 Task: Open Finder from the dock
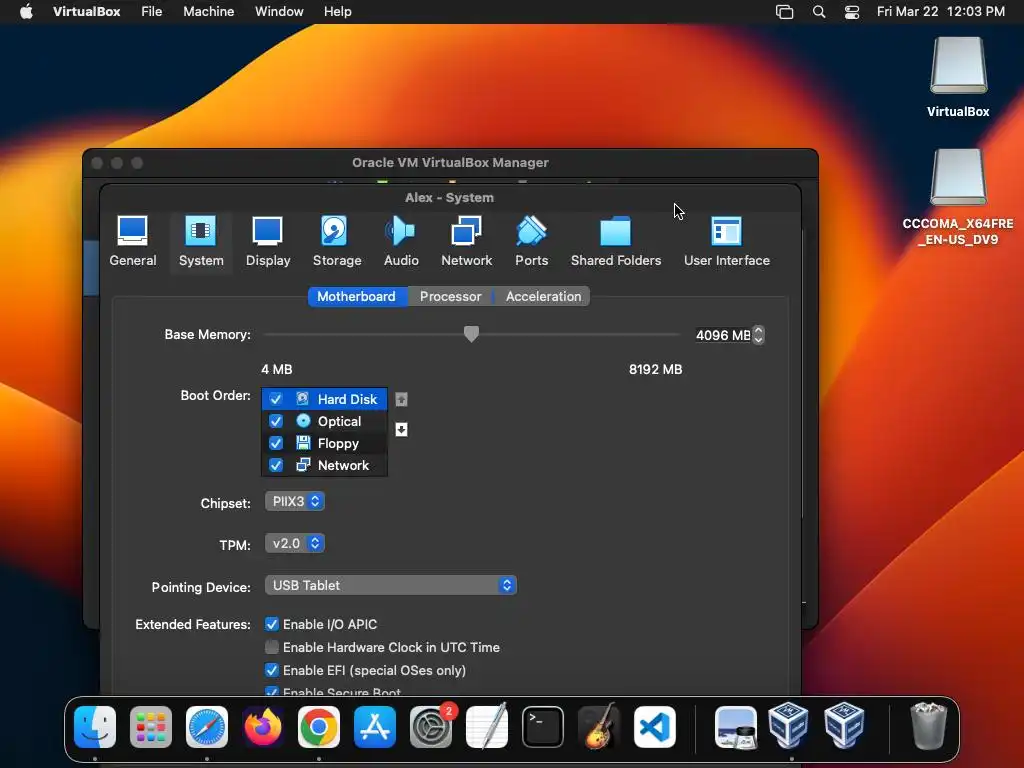pos(95,727)
